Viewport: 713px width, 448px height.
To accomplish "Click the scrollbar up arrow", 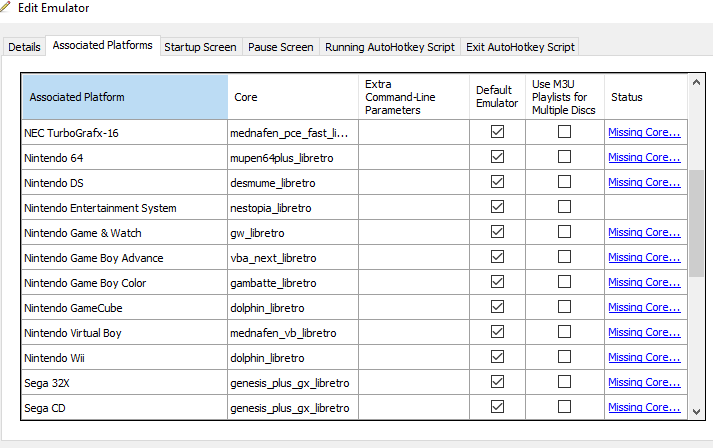I will 696,82.
